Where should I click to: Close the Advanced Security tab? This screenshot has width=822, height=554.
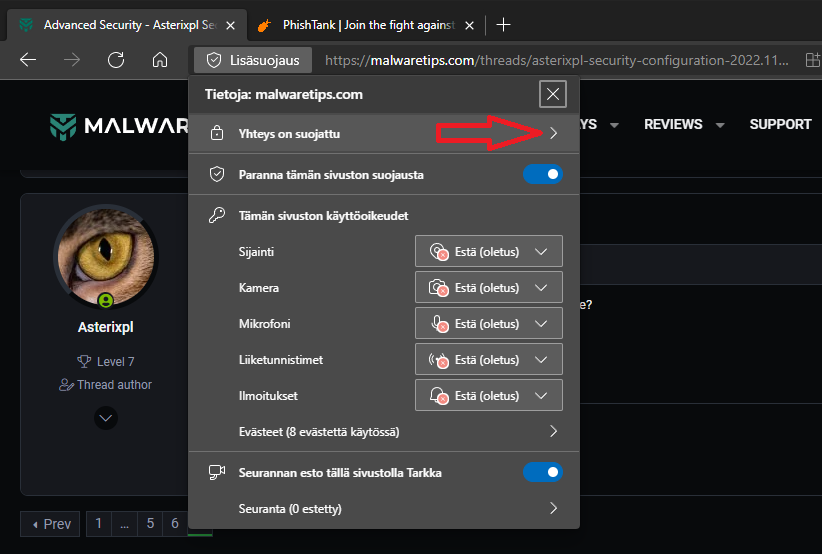tap(230, 25)
